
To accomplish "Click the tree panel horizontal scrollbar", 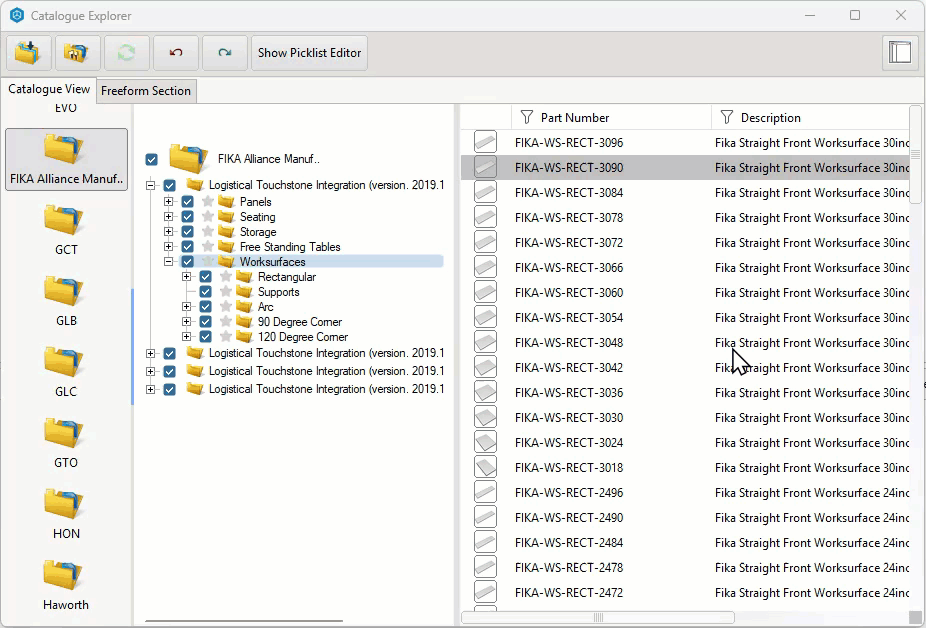I will coord(244,621).
